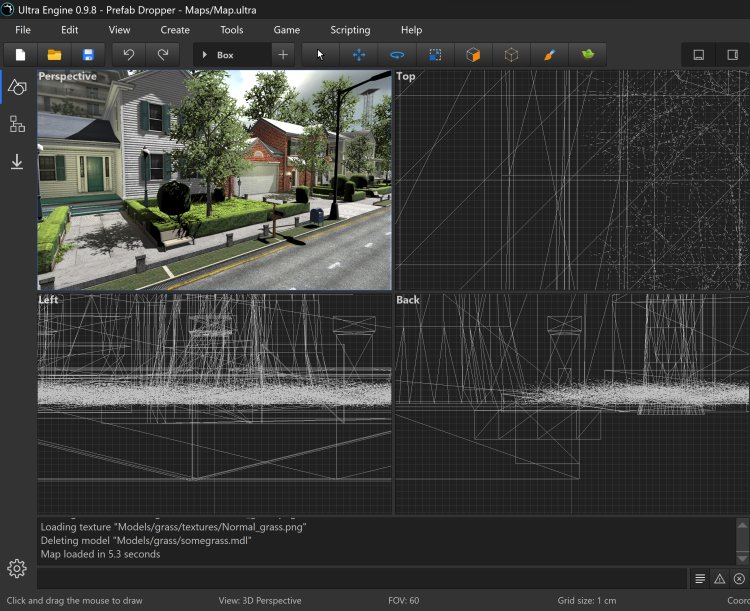Open a map with the folder icon
This screenshot has height=611, width=750.
coord(54,55)
